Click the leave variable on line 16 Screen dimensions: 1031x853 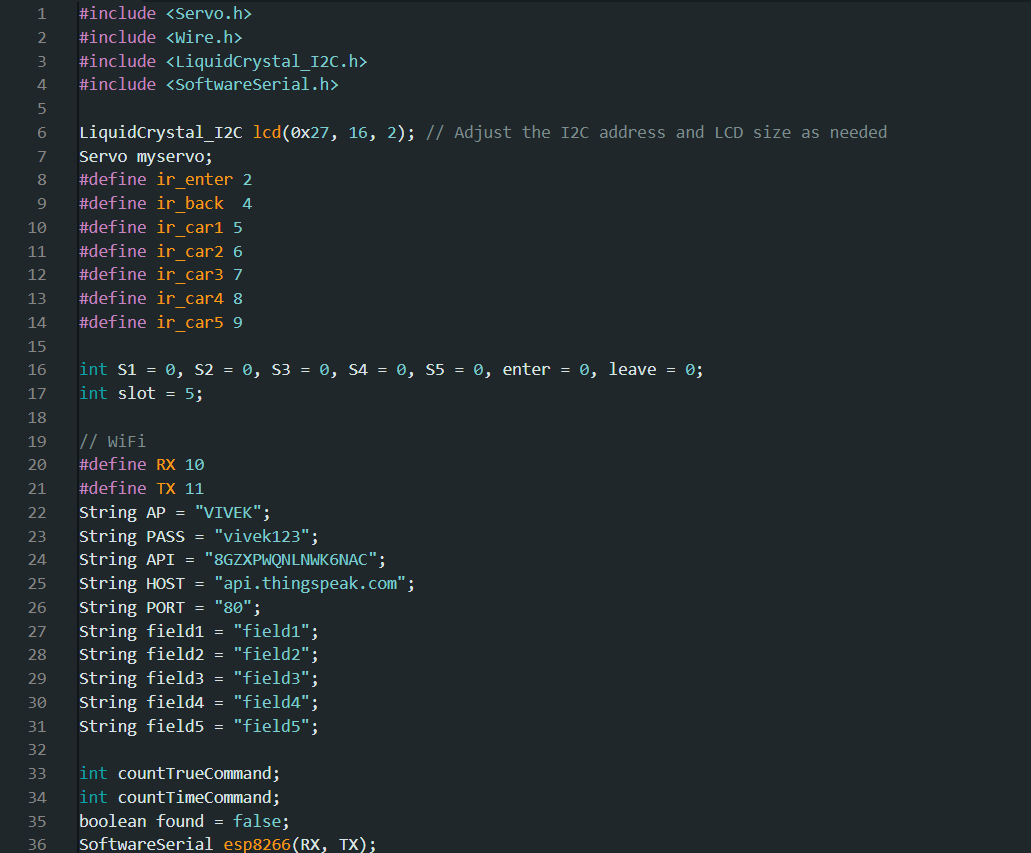632,370
